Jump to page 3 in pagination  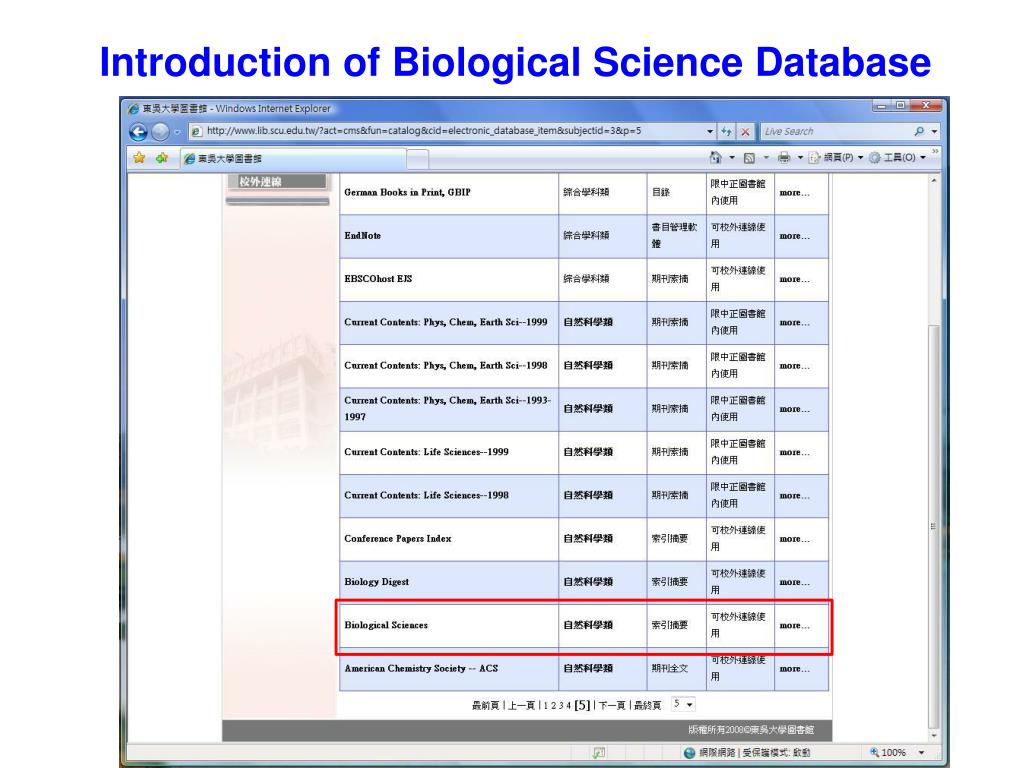[561, 705]
